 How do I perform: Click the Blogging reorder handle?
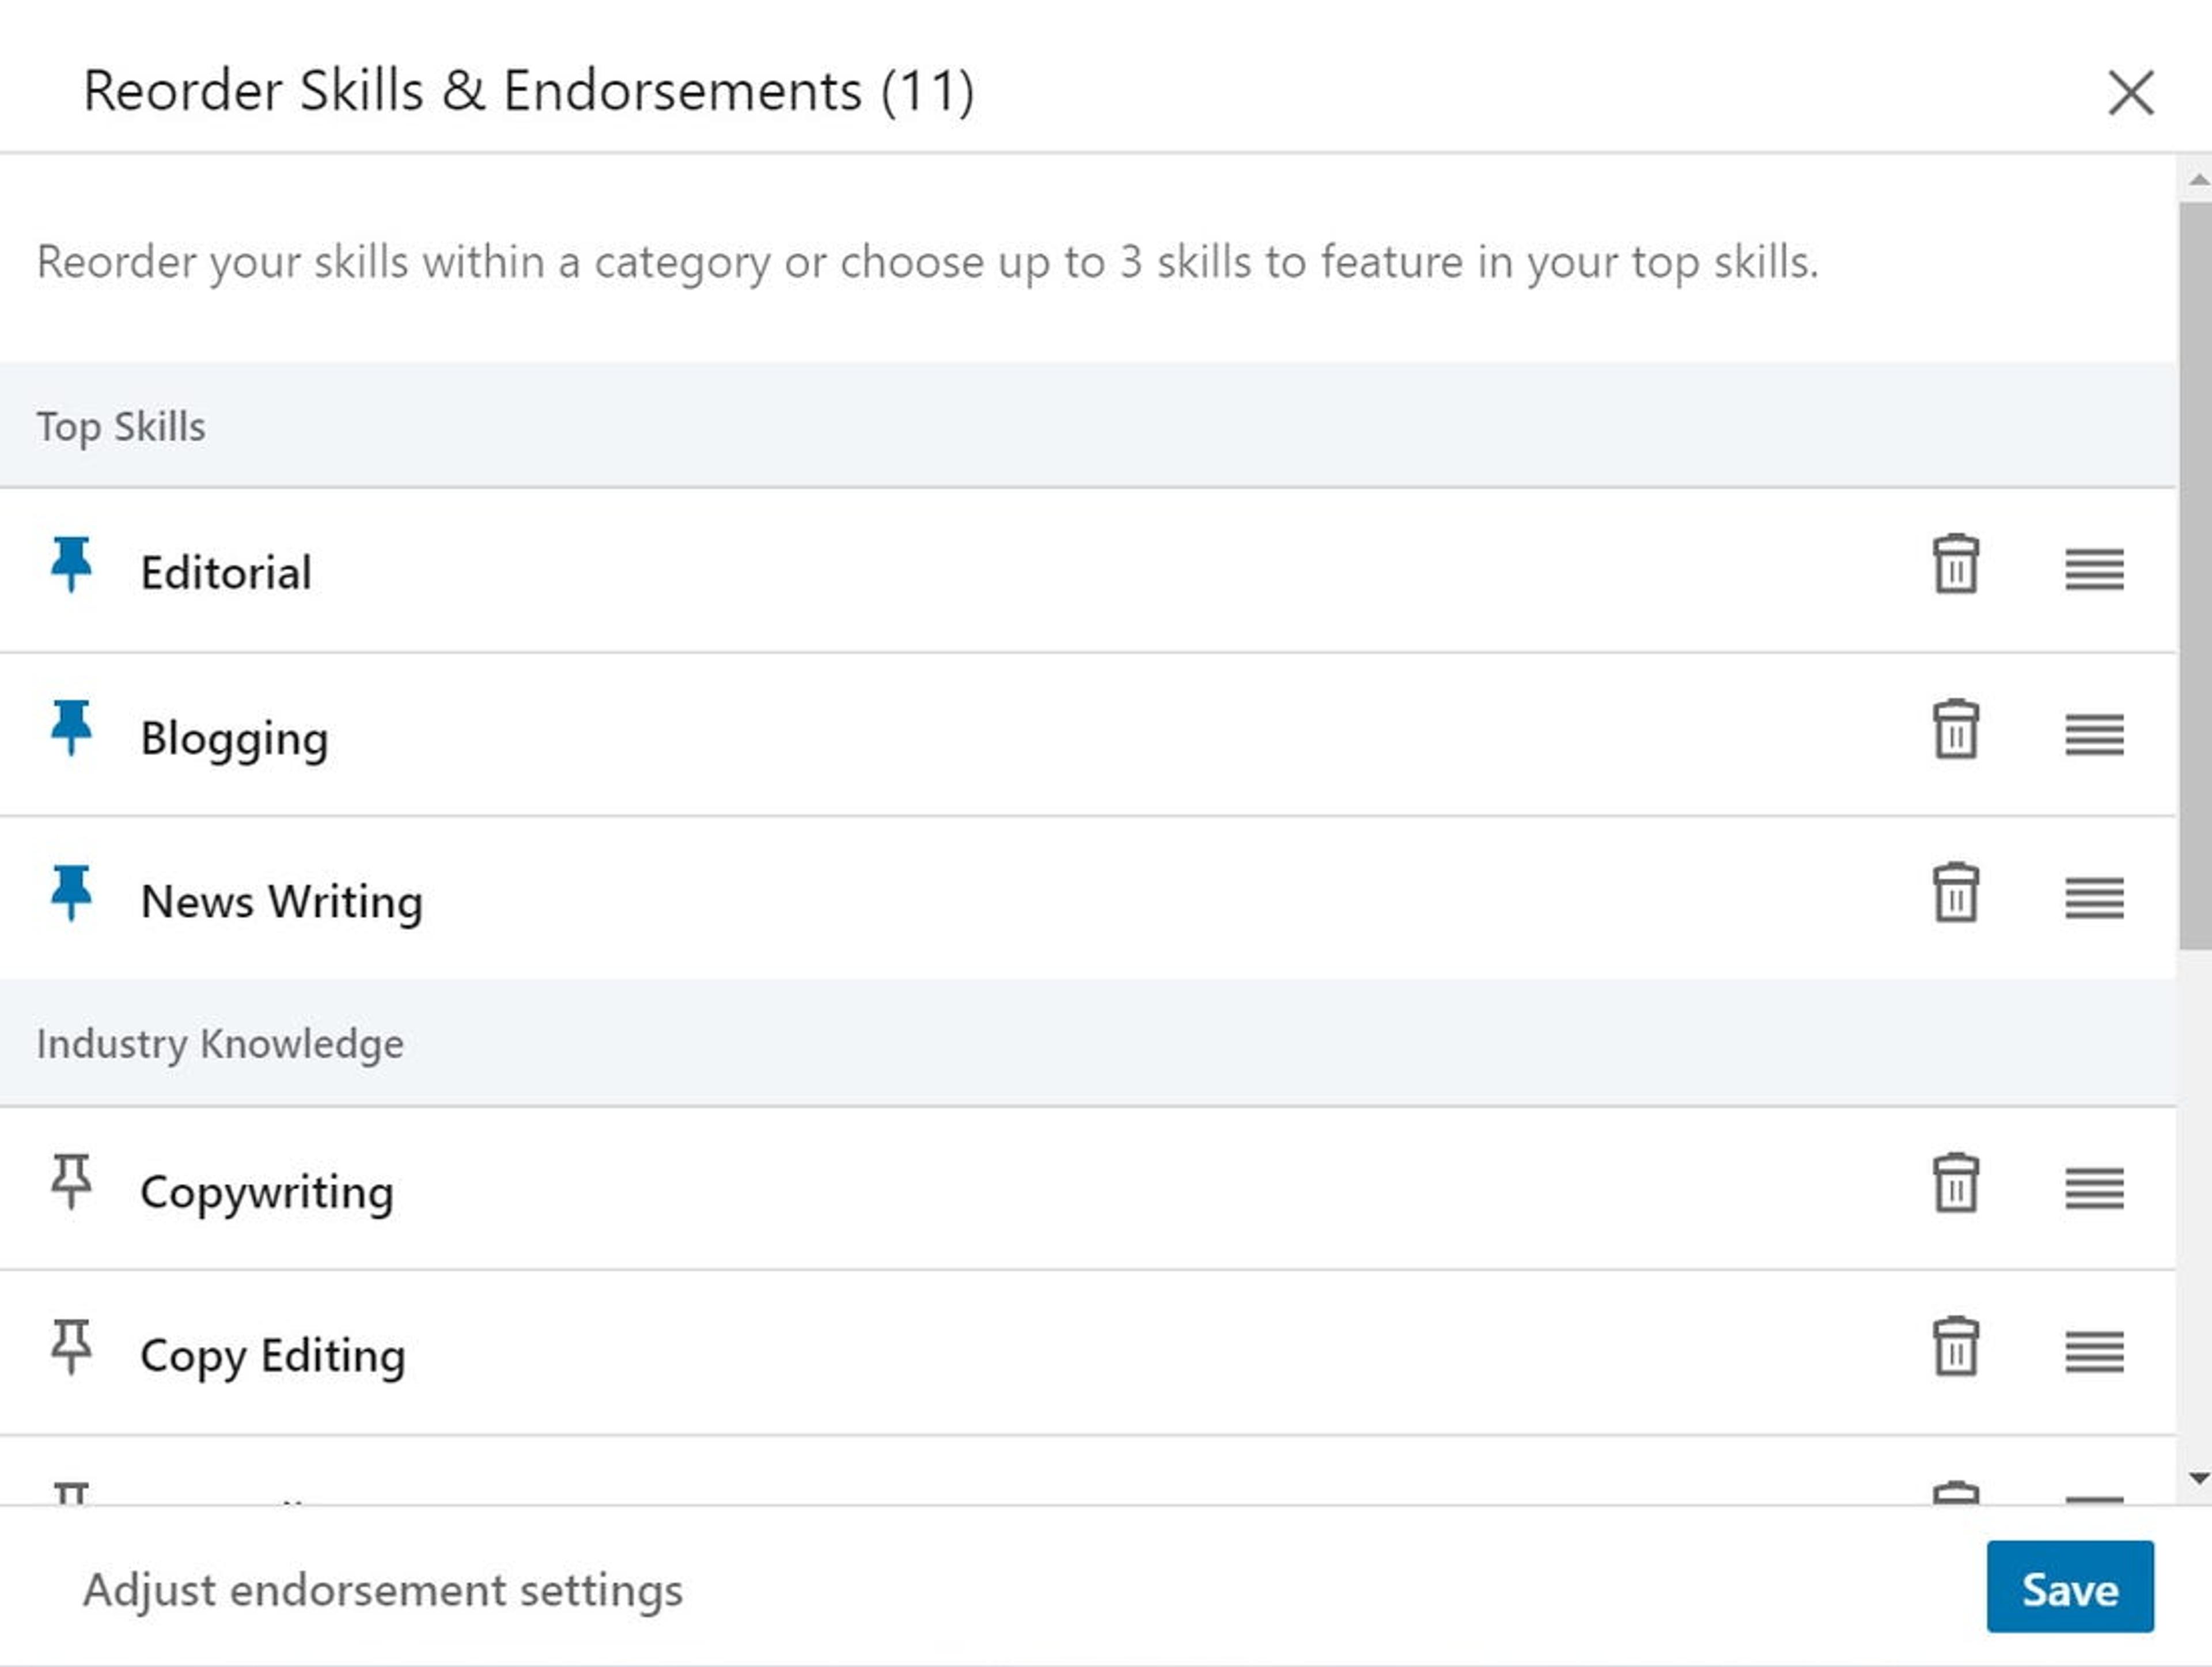(2094, 735)
